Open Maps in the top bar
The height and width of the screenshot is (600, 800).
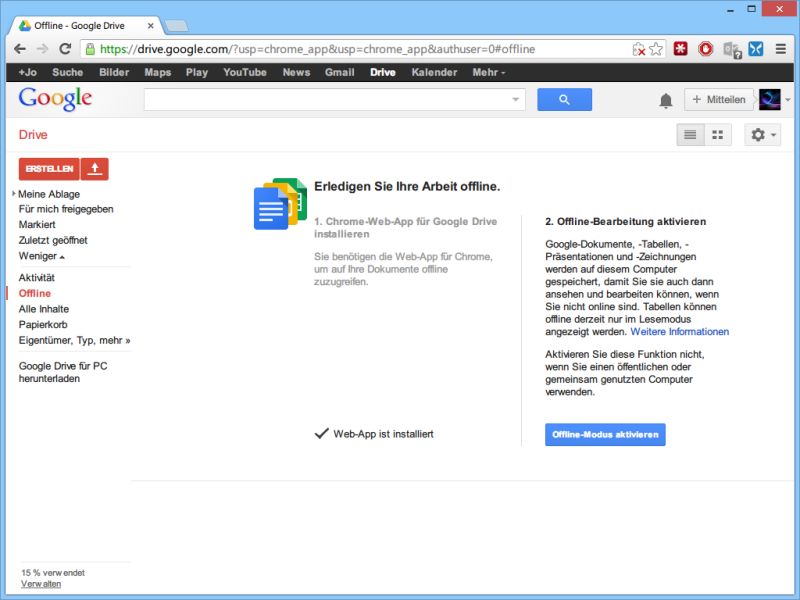click(x=158, y=72)
